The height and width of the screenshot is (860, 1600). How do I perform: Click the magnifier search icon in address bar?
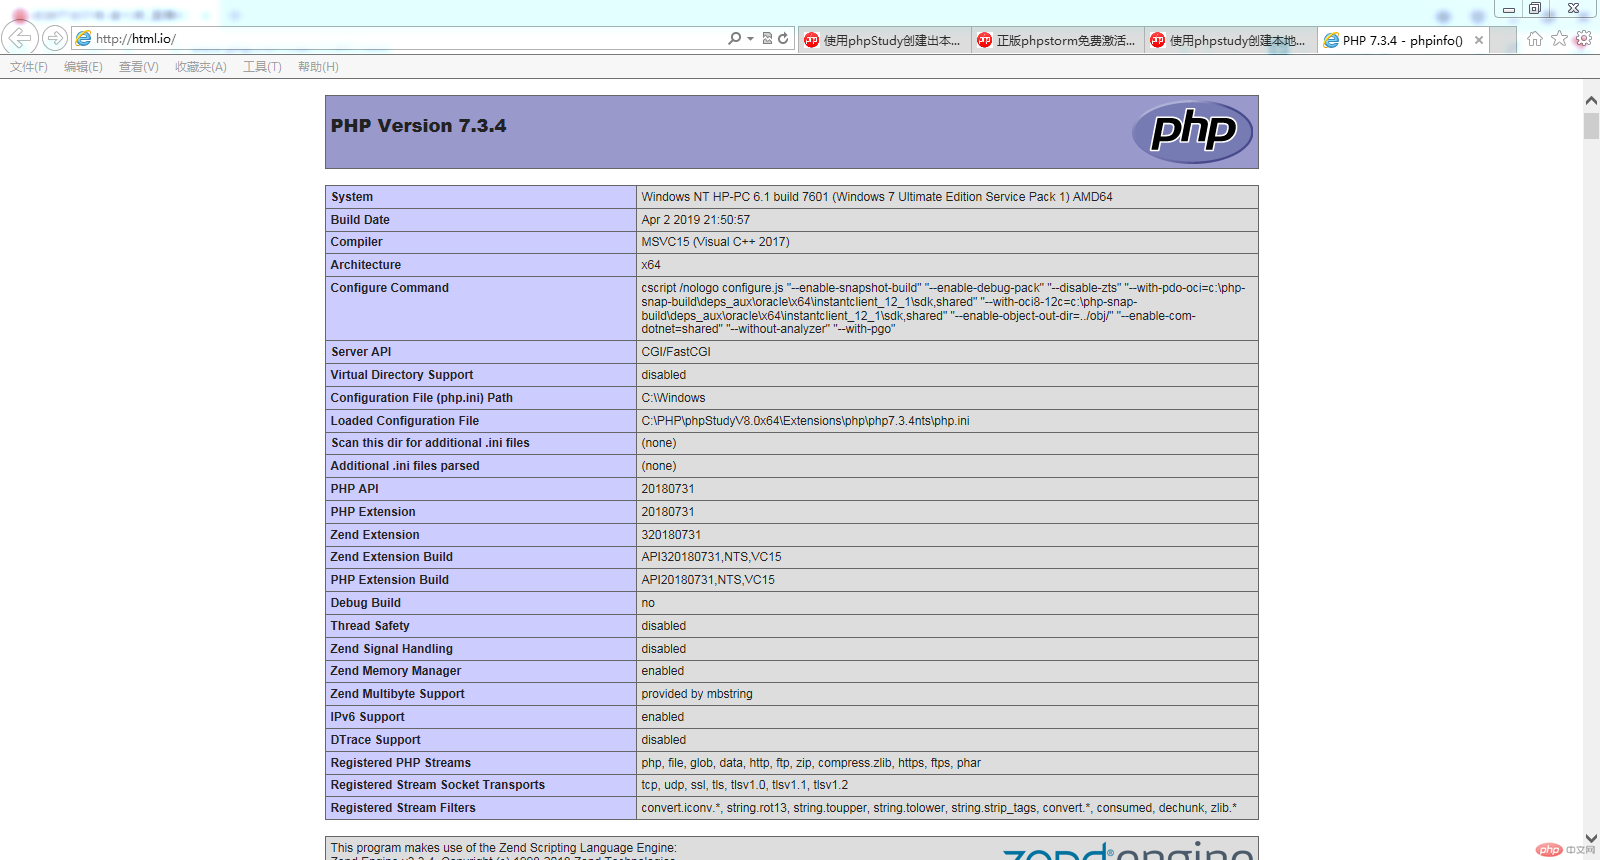(x=734, y=39)
